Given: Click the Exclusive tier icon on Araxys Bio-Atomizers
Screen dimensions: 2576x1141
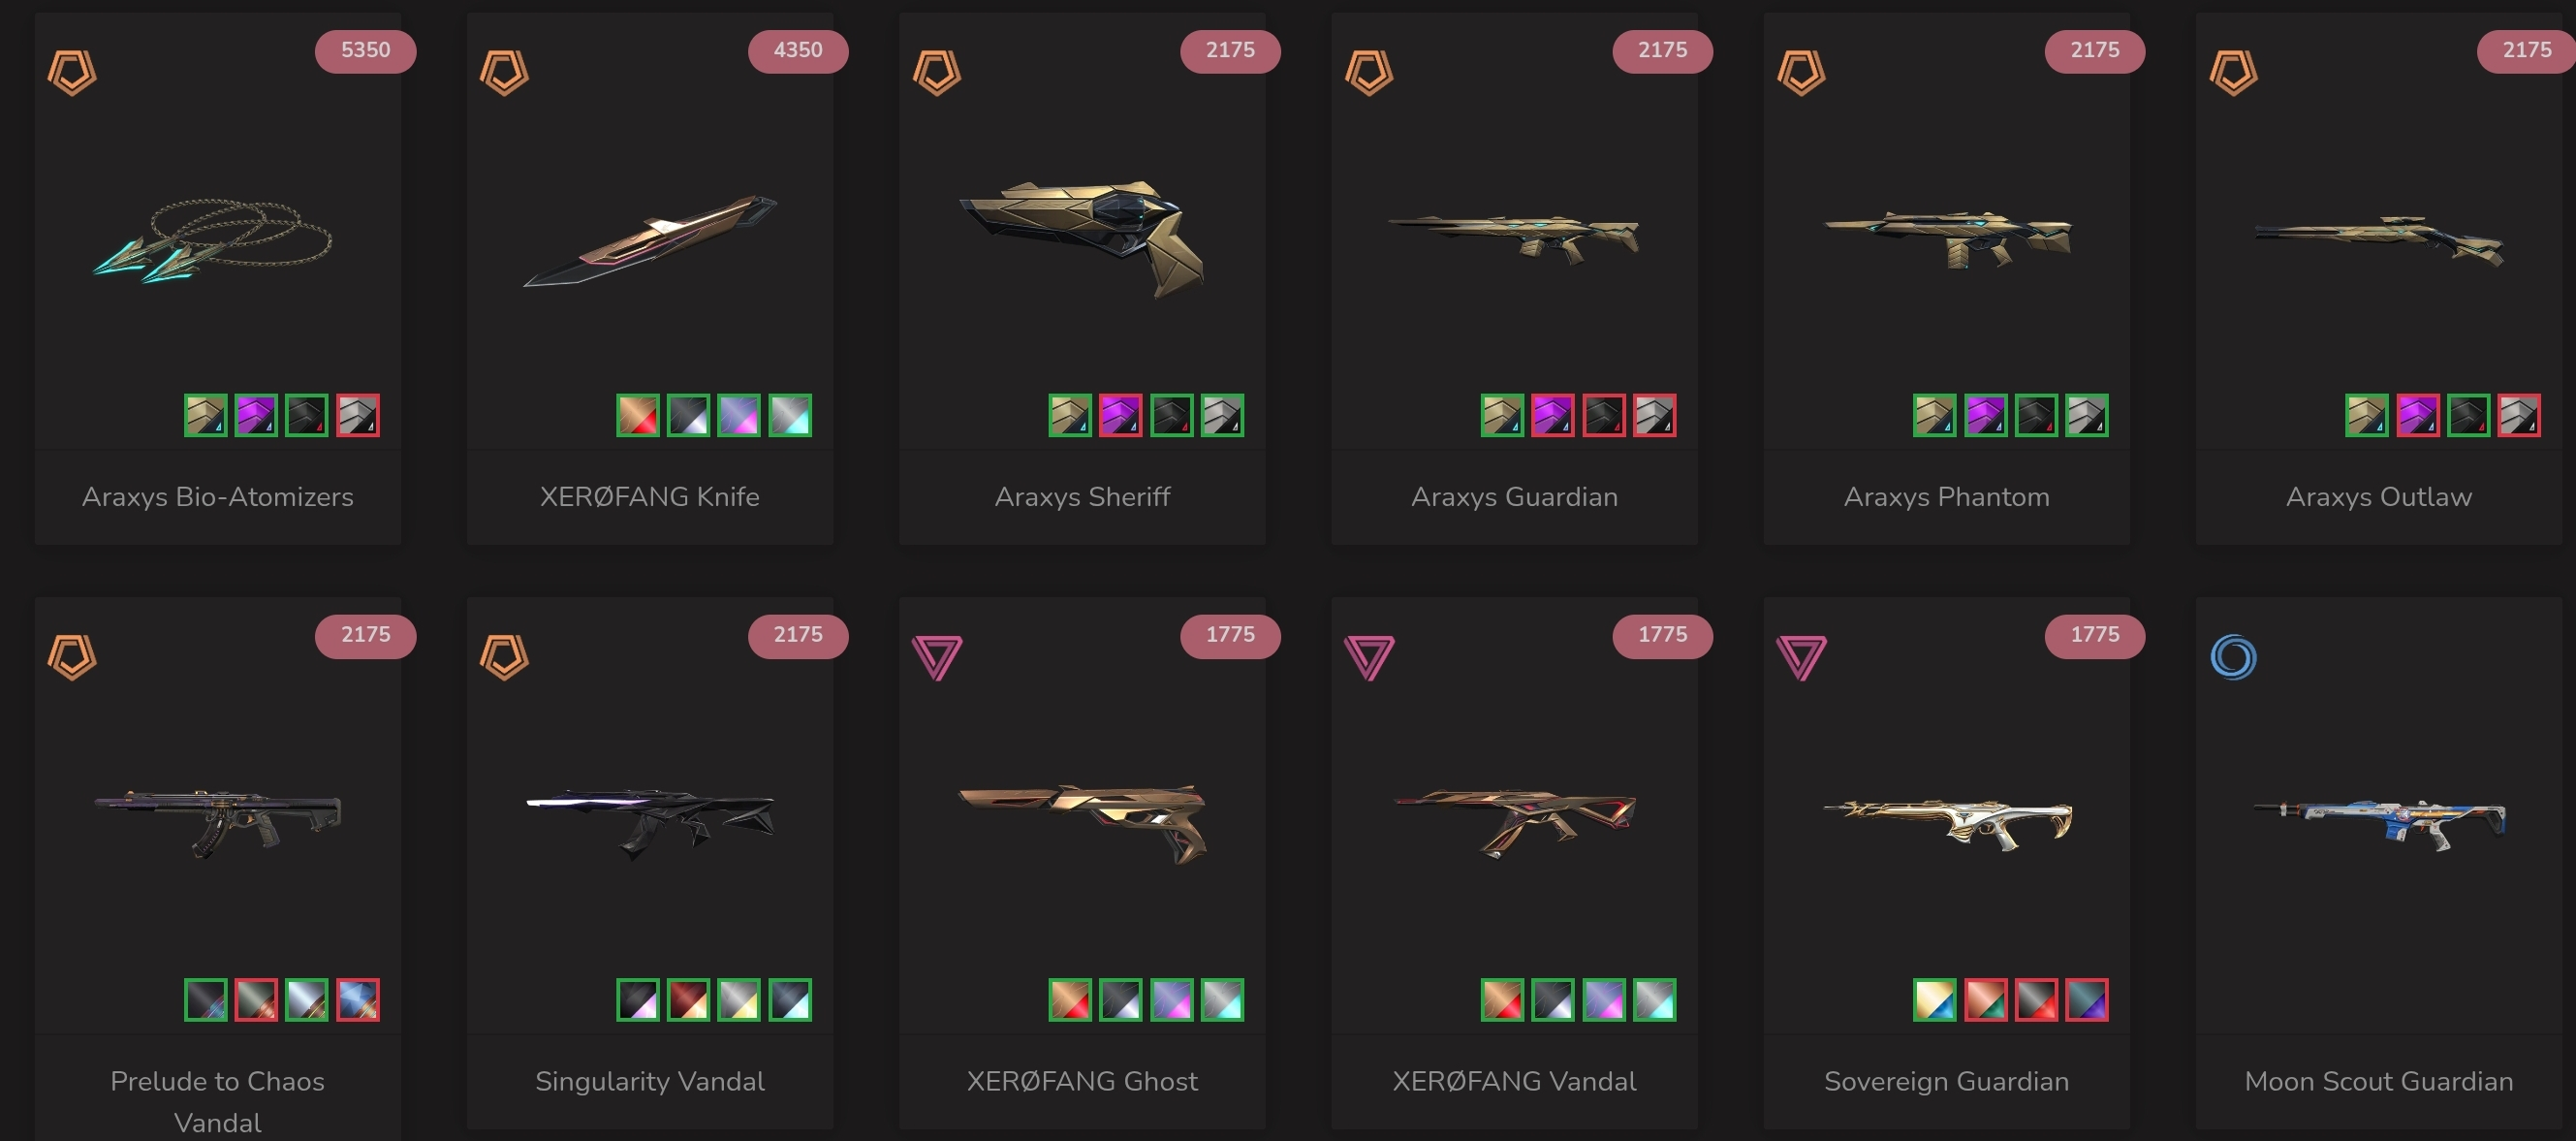Looking at the screenshot, I should pos(72,72).
